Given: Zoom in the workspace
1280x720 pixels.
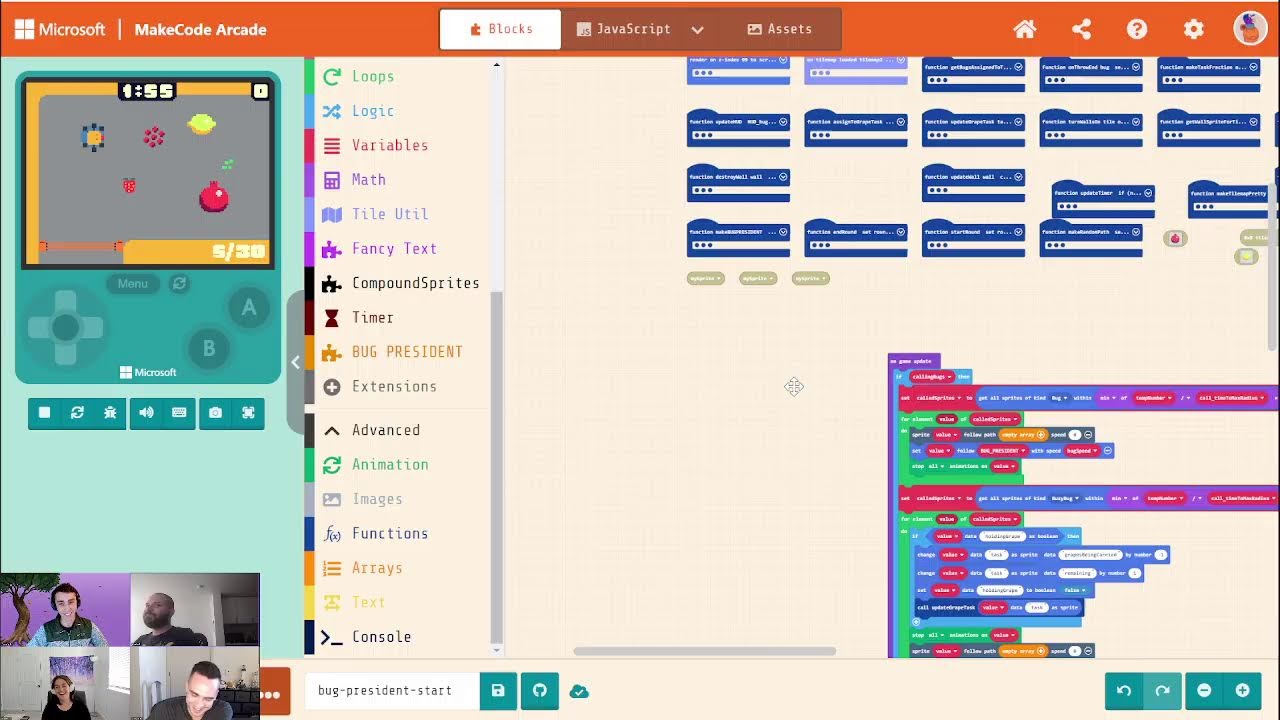Looking at the screenshot, I should [1242, 691].
